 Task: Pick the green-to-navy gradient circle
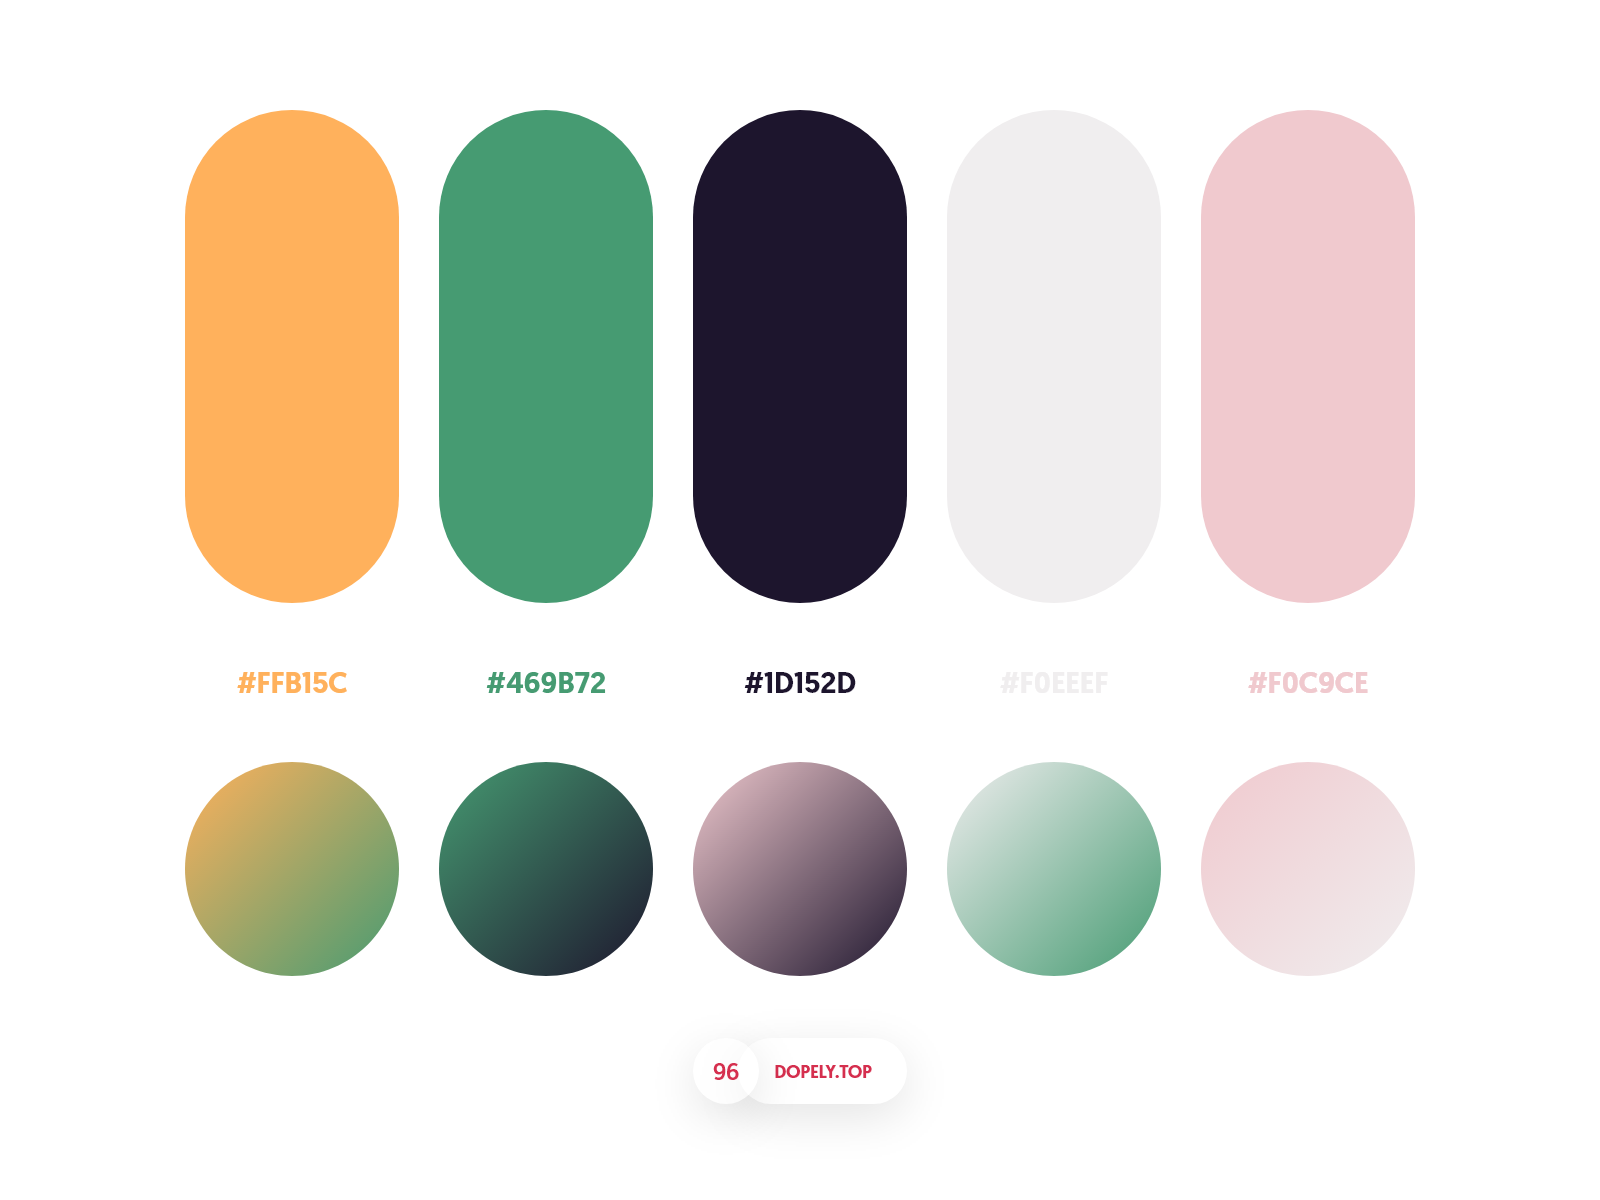pos(546,869)
